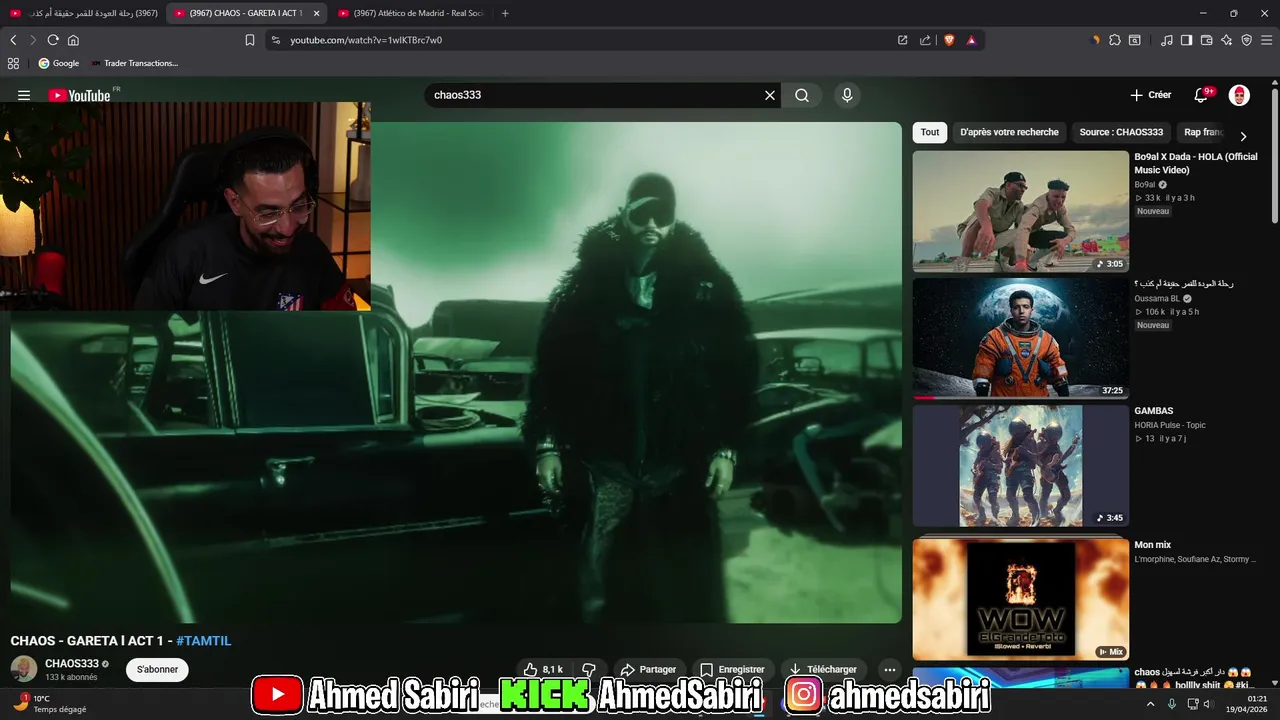
Task: Select D'après votre recherche chip
Action: tap(1009, 132)
